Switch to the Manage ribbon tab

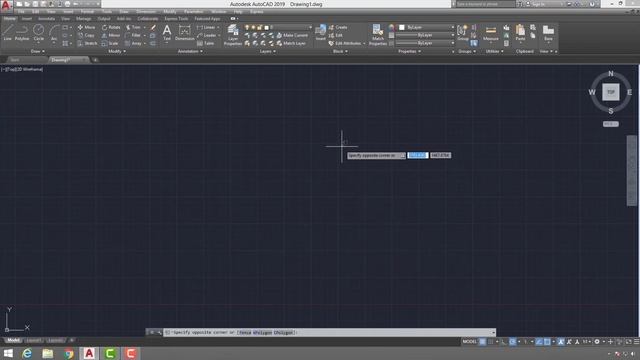click(83, 19)
